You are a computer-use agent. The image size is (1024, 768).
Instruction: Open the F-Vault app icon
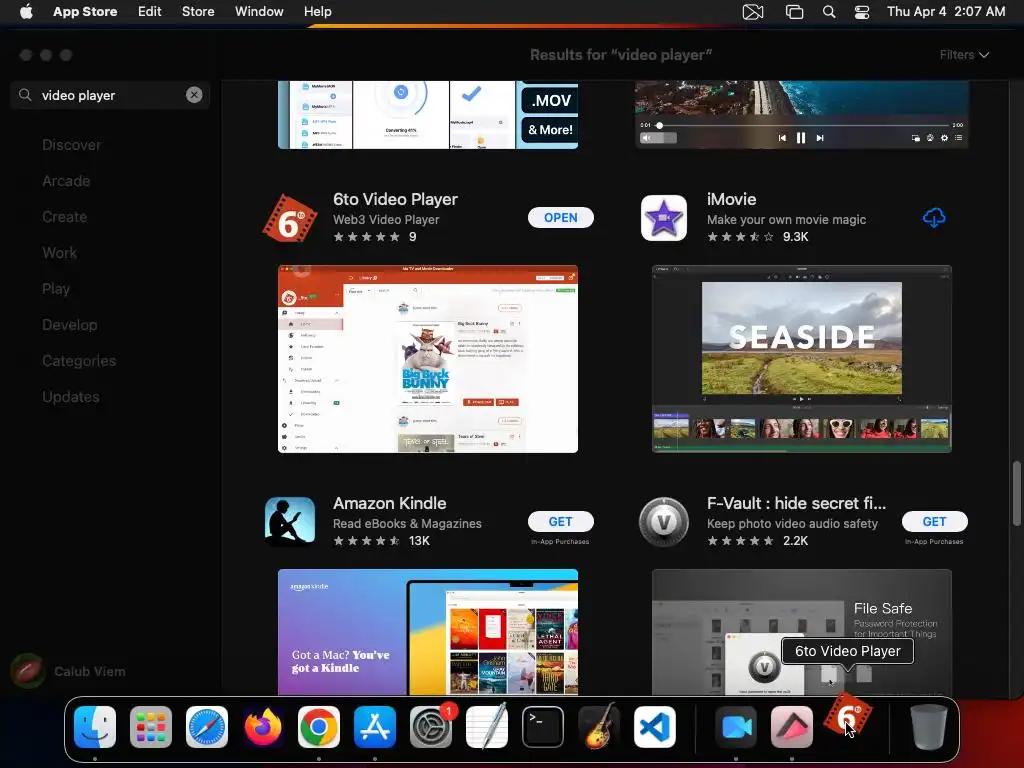click(x=664, y=522)
